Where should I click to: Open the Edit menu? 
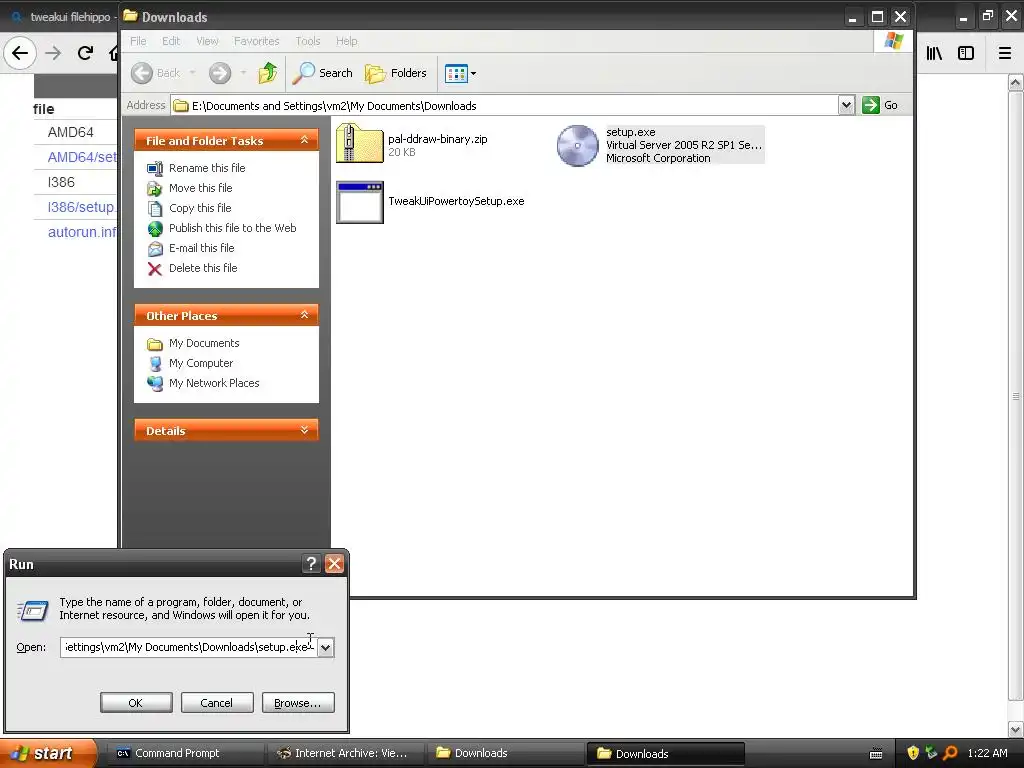point(171,41)
